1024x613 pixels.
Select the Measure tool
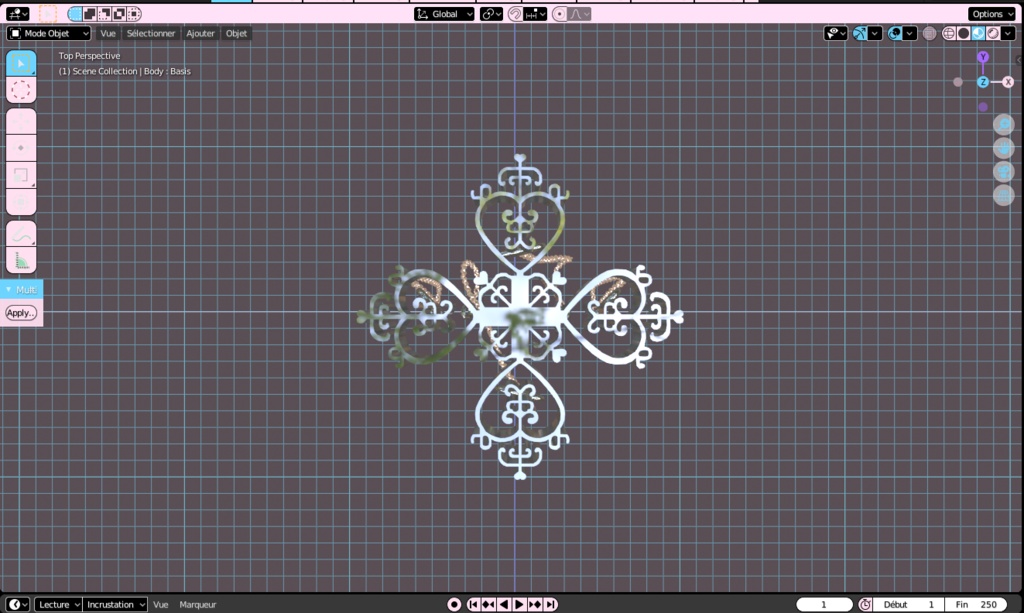[21, 260]
